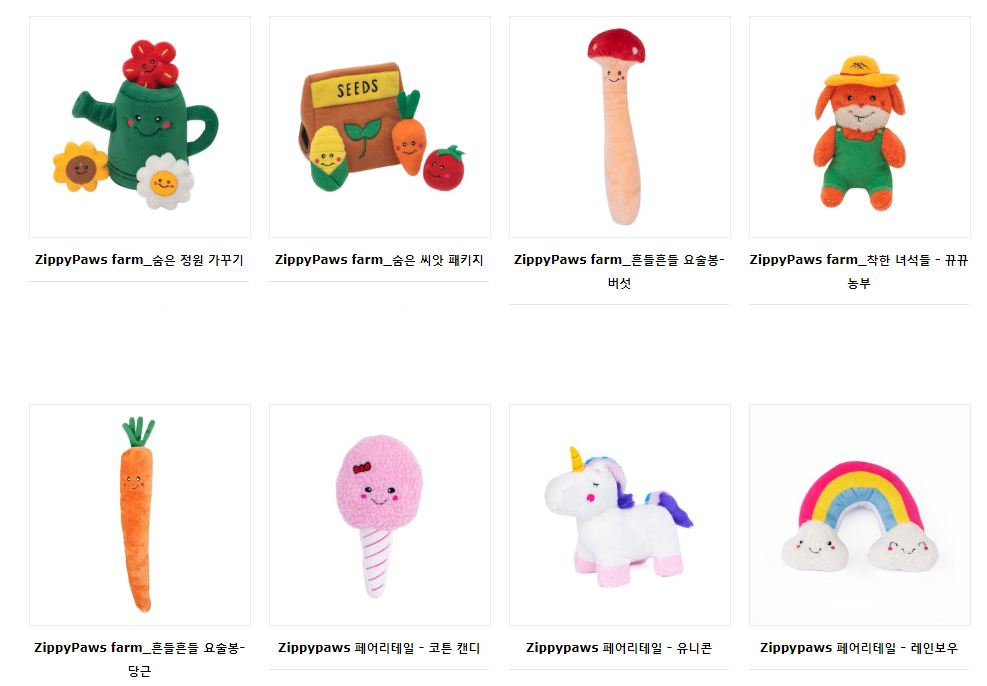Open 'Zippypaws 페어리테일 - 유니콘' link
Image resolution: width=987 pixels, height=686 pixels.
619,648
